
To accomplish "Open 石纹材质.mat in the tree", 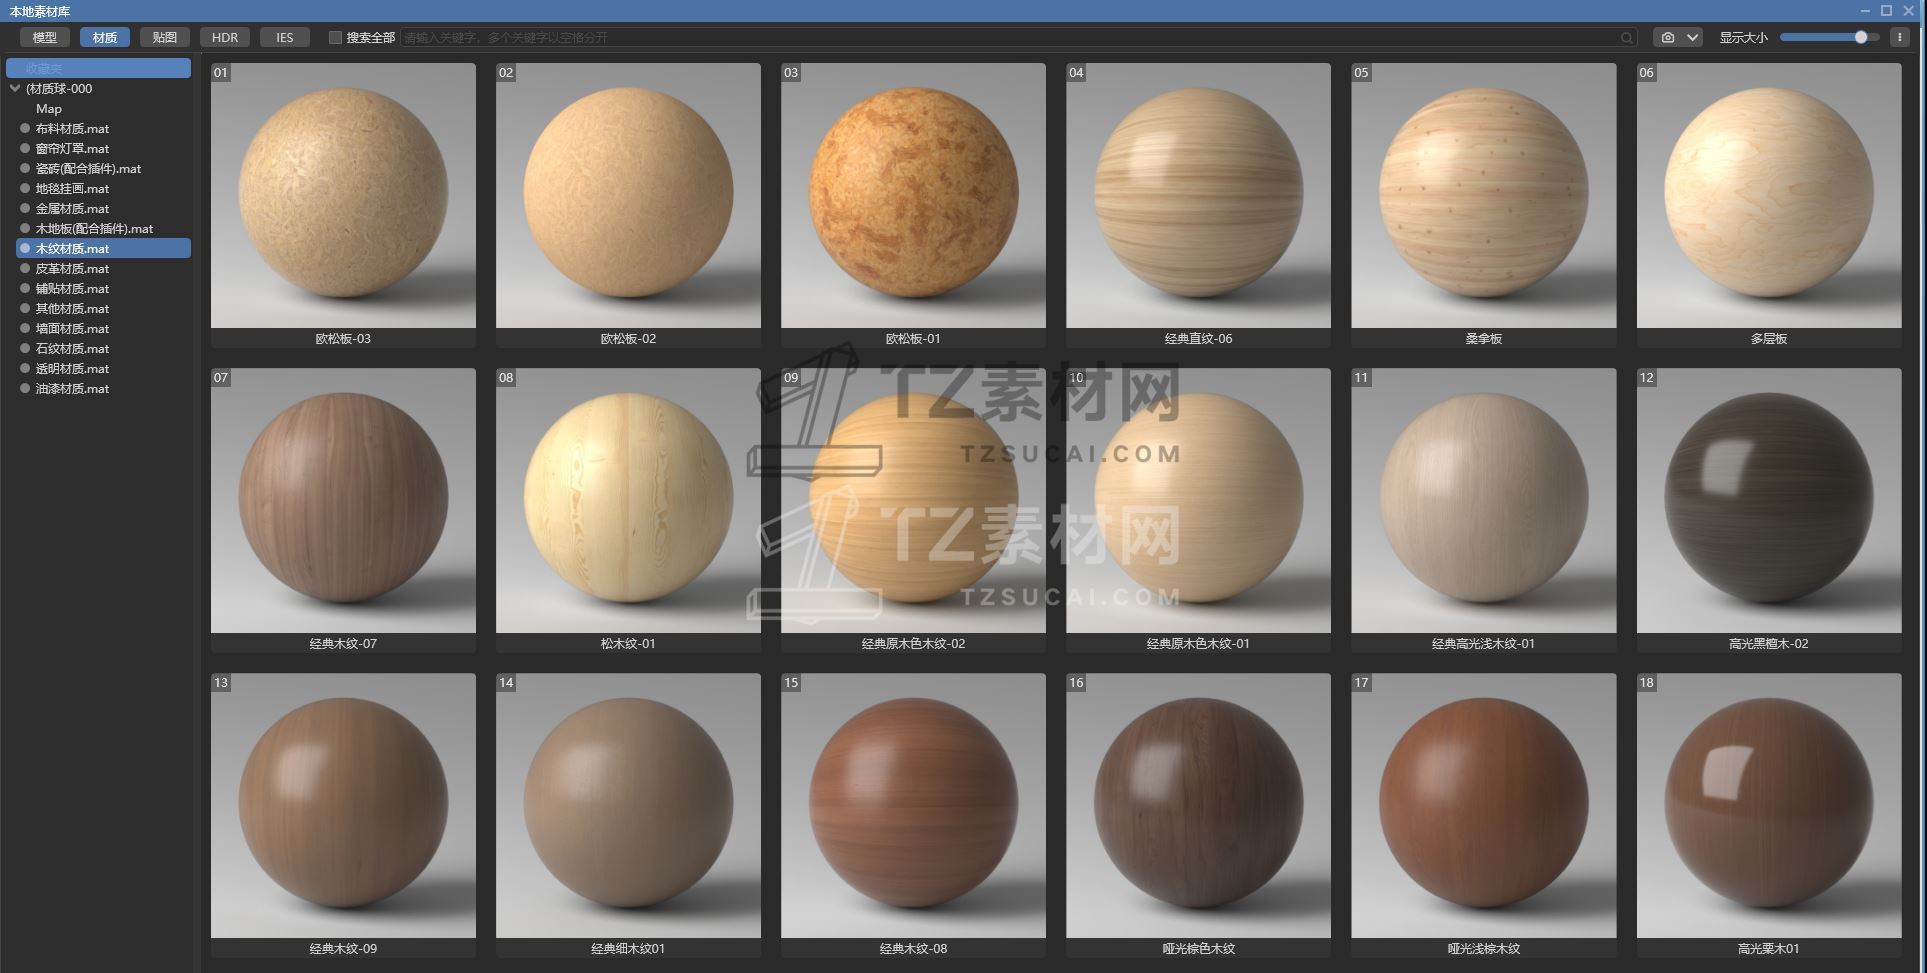I will [72, 348].
